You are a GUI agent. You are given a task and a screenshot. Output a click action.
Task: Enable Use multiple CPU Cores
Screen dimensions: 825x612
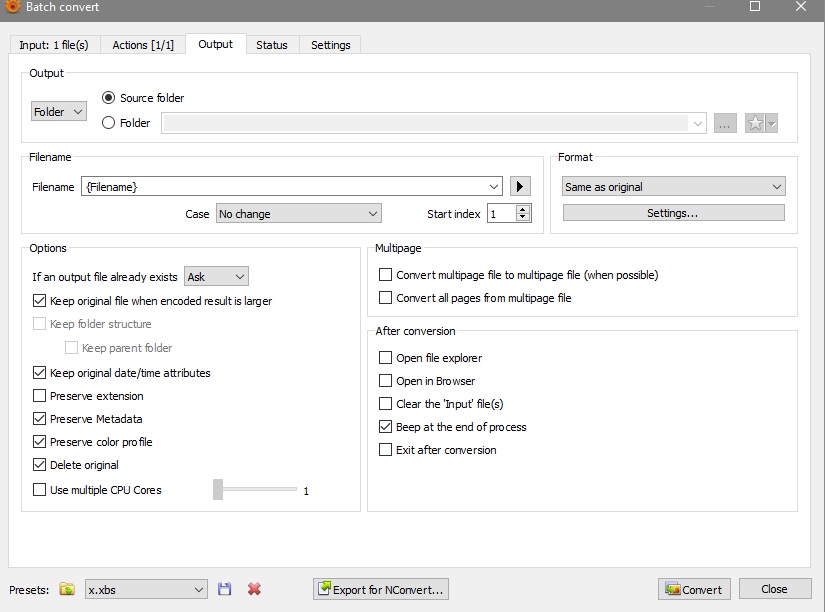pyautogui.click(x=40, y=490)
